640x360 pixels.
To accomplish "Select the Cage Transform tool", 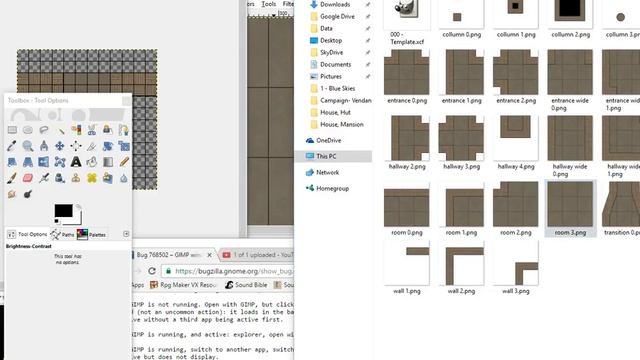I will point(60,162).
